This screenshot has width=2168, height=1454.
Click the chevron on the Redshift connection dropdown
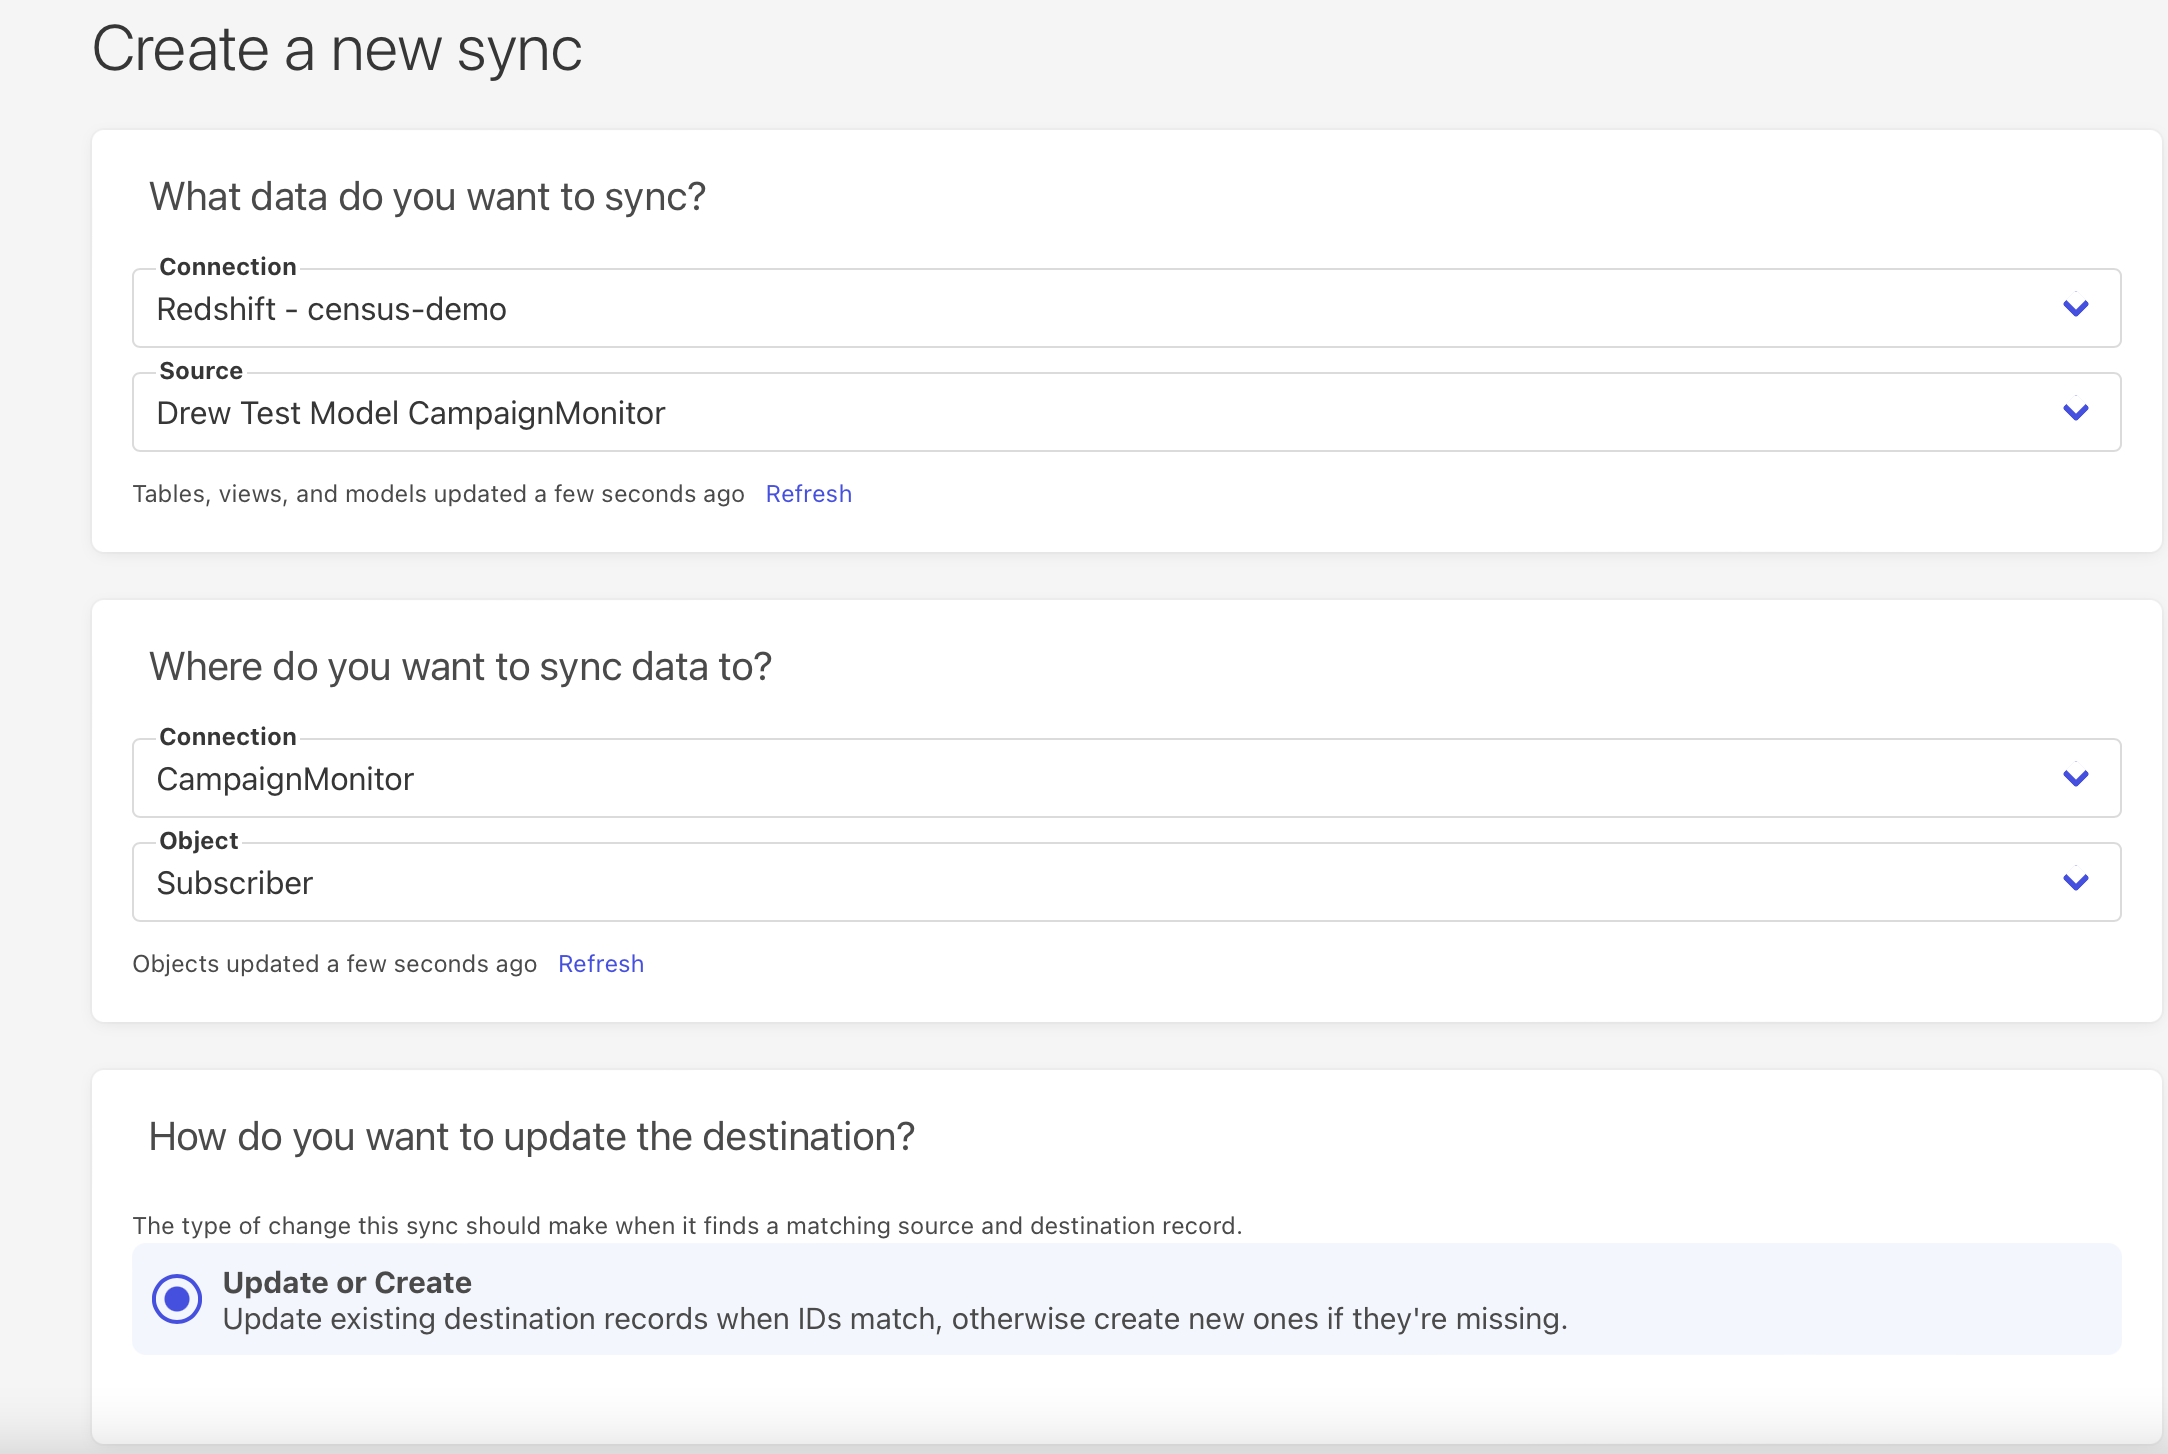(2076, 308)
